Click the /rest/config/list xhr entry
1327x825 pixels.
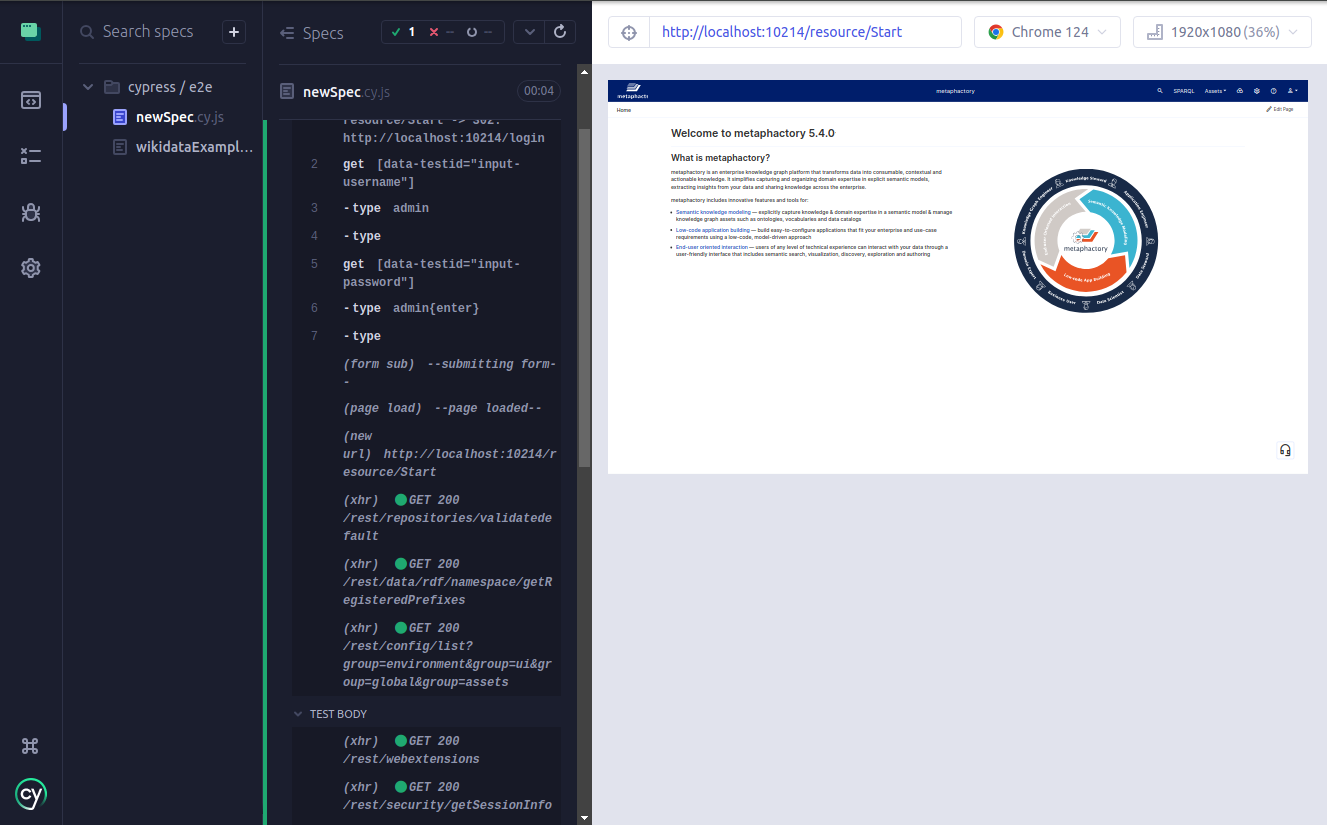426,655
